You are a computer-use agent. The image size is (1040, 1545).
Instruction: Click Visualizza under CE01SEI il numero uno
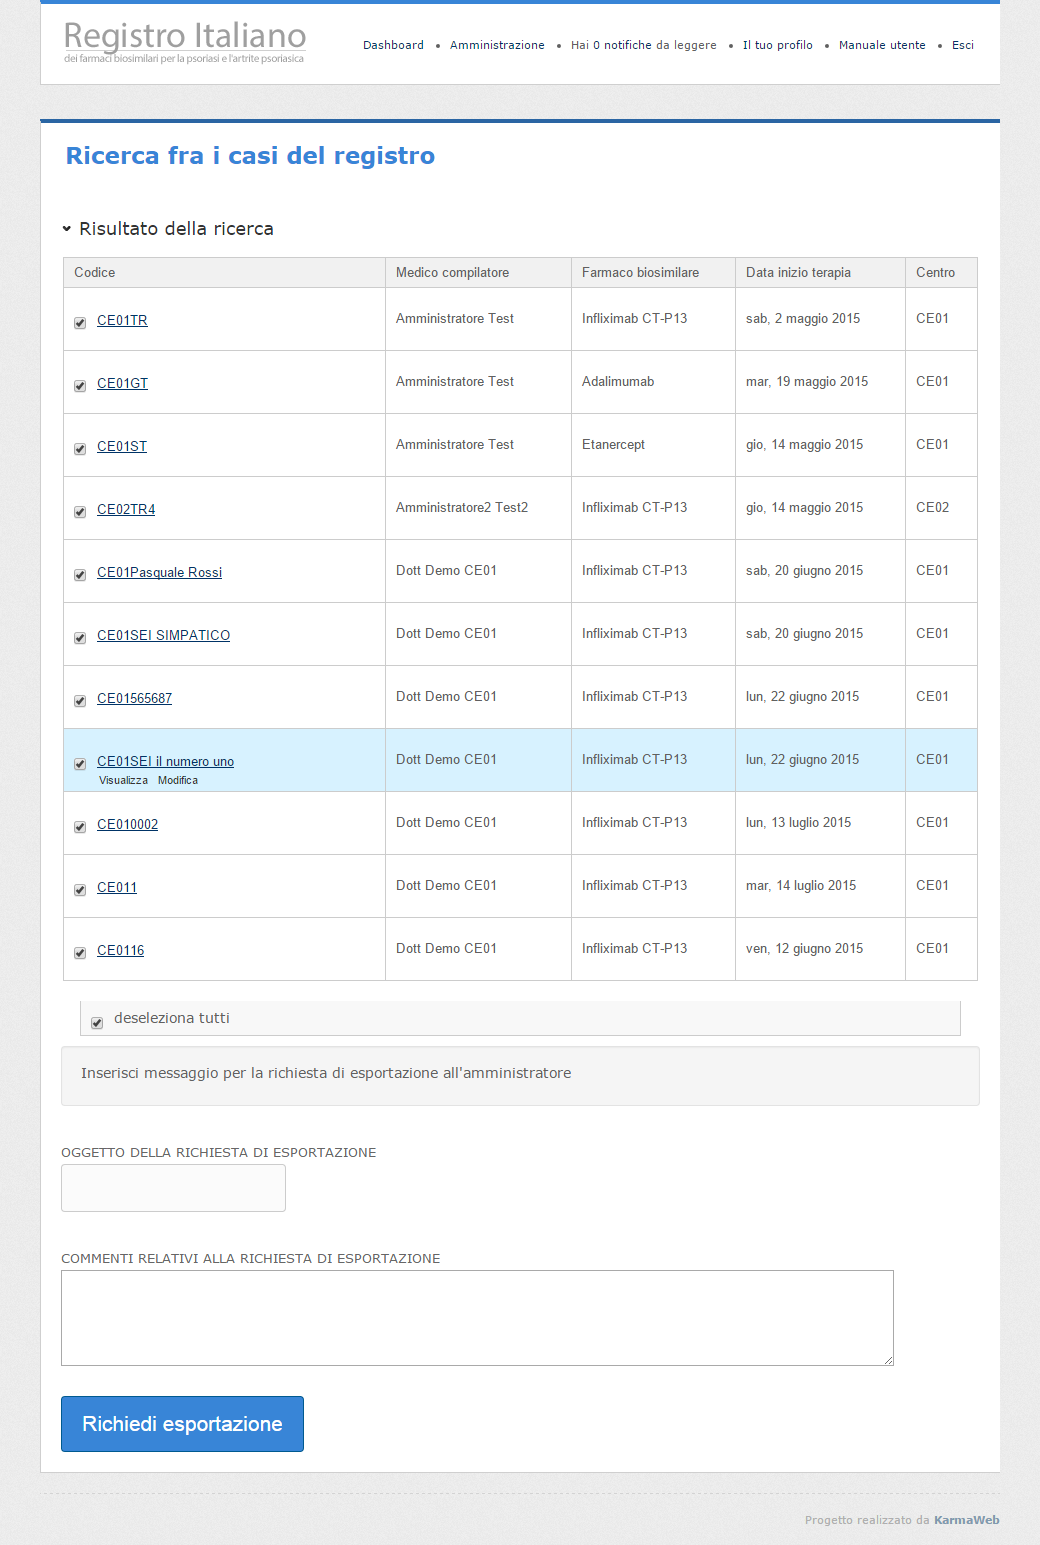coord(123,780)
